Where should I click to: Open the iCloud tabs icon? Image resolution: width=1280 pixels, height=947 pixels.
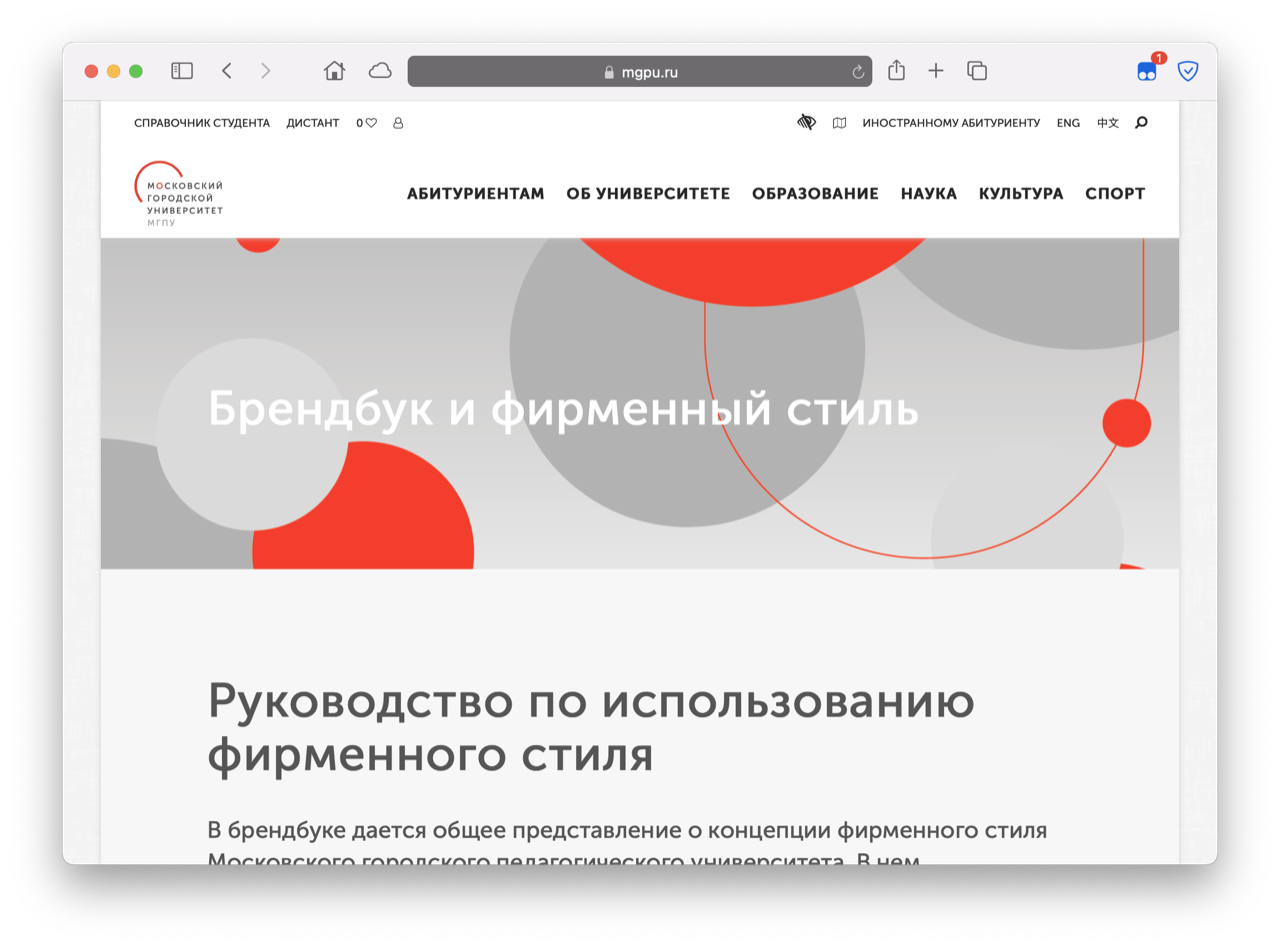click(380, 71)
